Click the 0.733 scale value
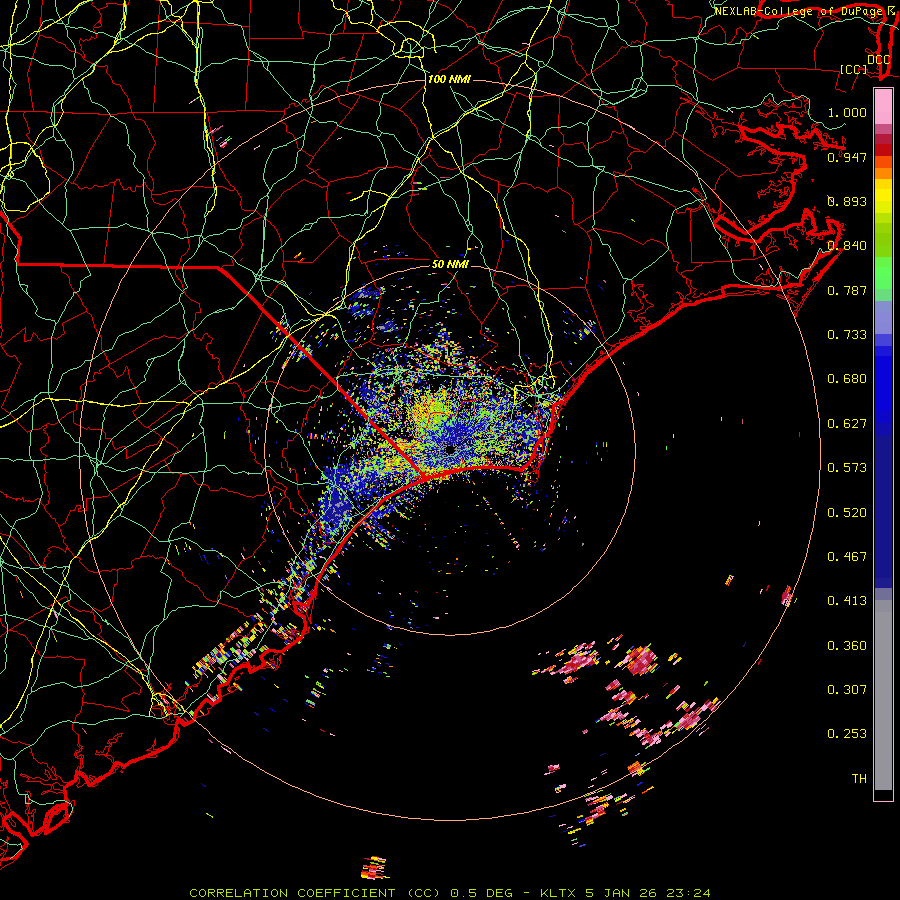Image resolution: width=900 pixels, height=900 pixels. (847, 335)
